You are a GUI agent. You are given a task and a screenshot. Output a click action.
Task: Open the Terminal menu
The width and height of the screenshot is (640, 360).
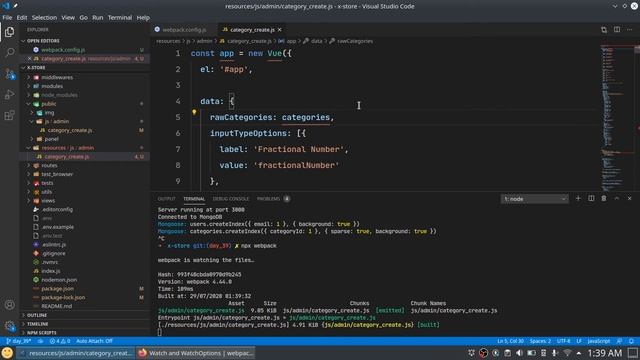(x=120, y=18)
